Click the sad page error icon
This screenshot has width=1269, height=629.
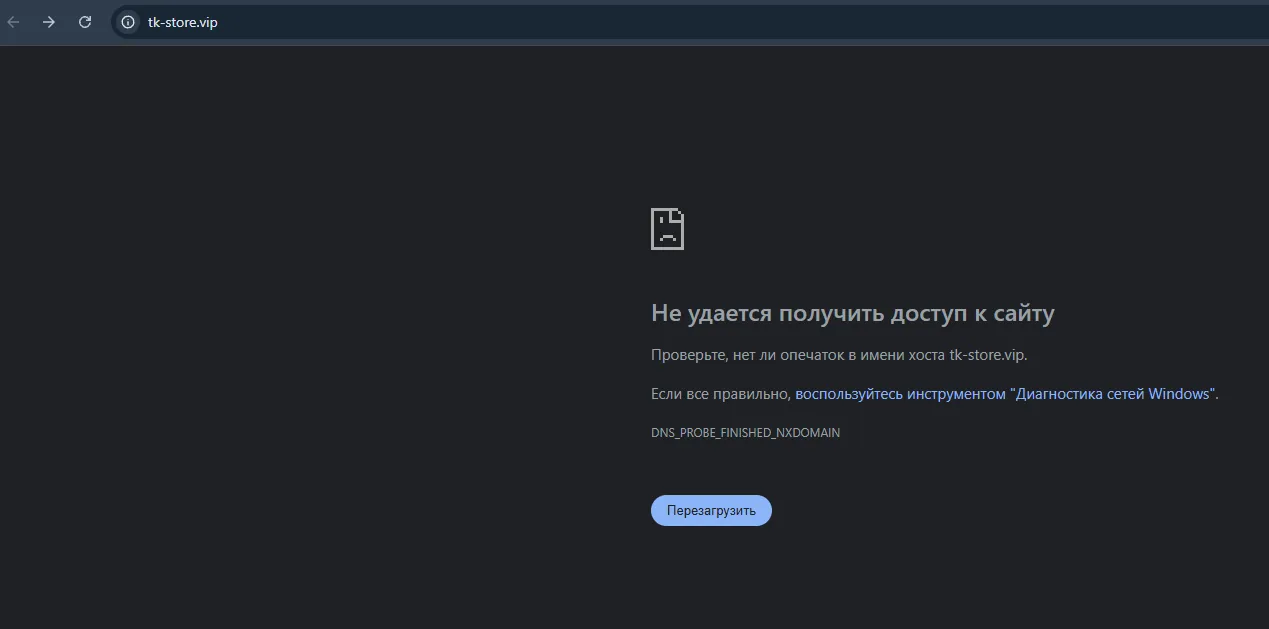pos(668,229)
